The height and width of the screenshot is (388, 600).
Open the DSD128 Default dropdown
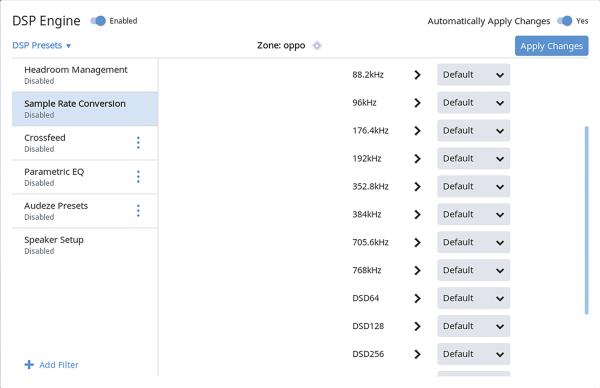pyautogui.click(x=473, y=326)
